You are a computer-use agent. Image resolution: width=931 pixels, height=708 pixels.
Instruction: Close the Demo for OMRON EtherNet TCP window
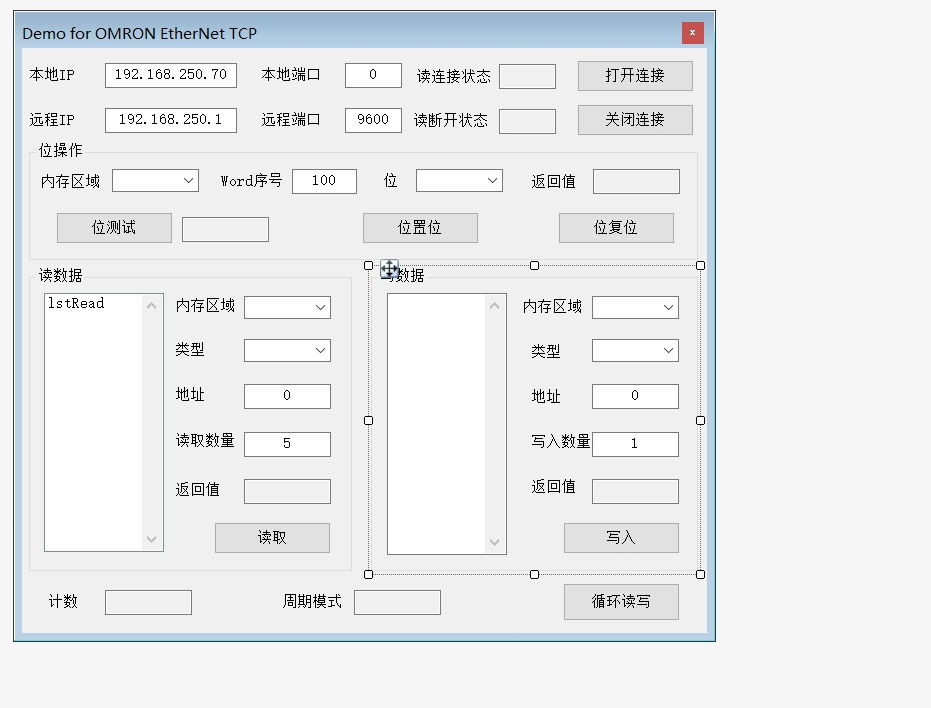pos(692,33)
